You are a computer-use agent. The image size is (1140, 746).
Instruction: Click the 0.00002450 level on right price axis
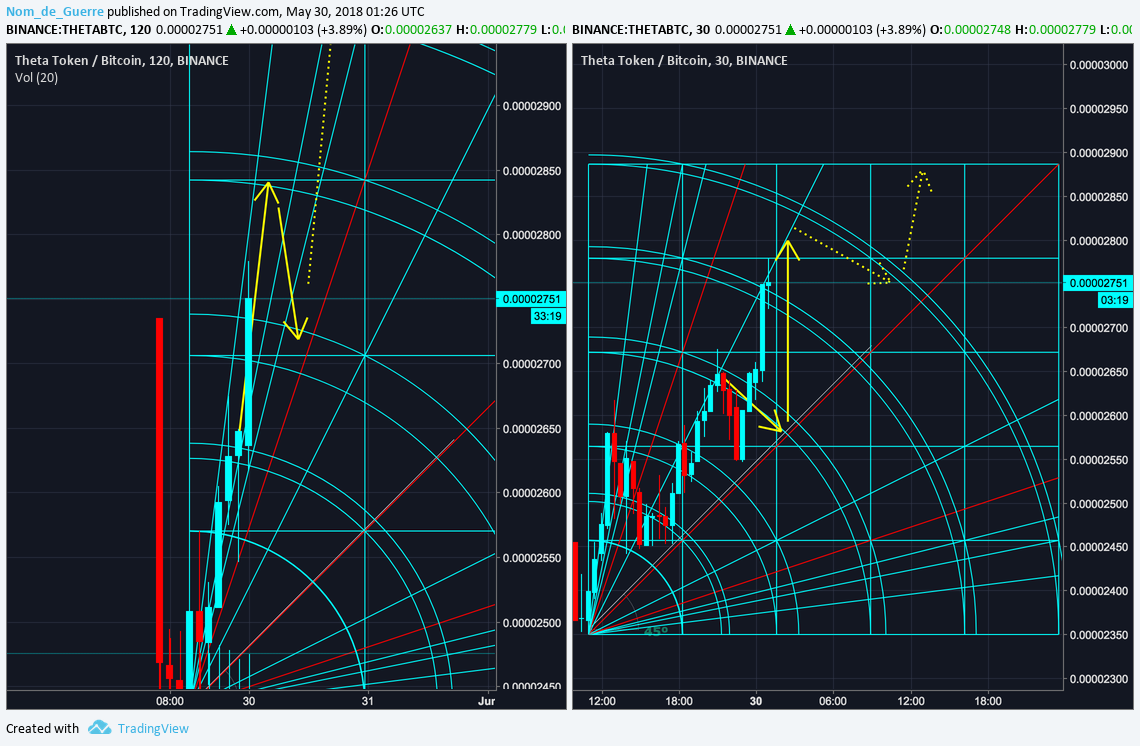1099,548
